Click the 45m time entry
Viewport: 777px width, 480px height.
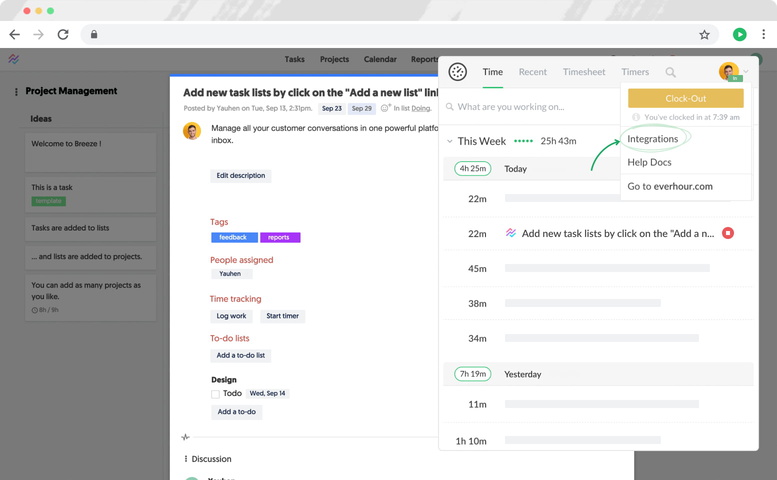(x=598, y=268)
